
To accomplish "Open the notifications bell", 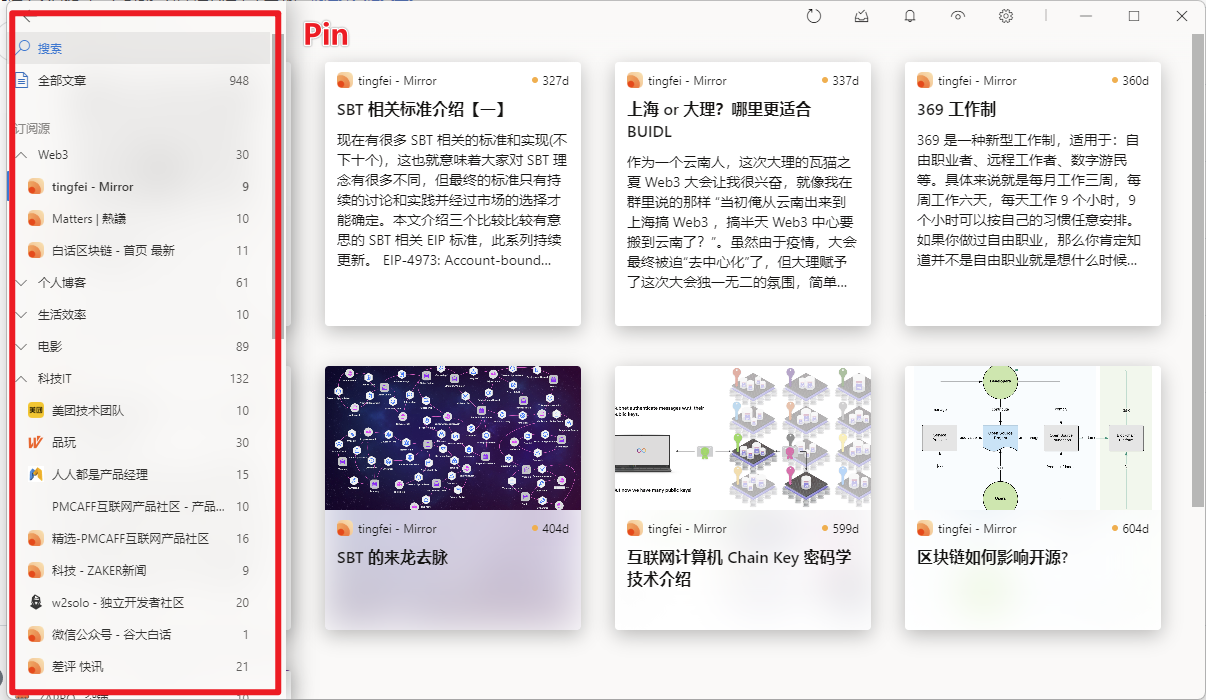I will click(909, 16).
